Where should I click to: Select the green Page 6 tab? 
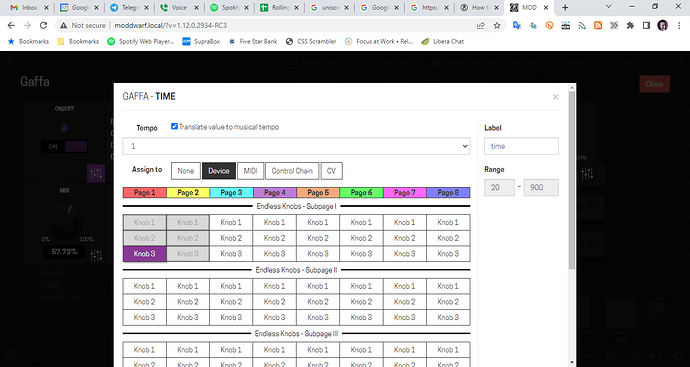point(361,192)
